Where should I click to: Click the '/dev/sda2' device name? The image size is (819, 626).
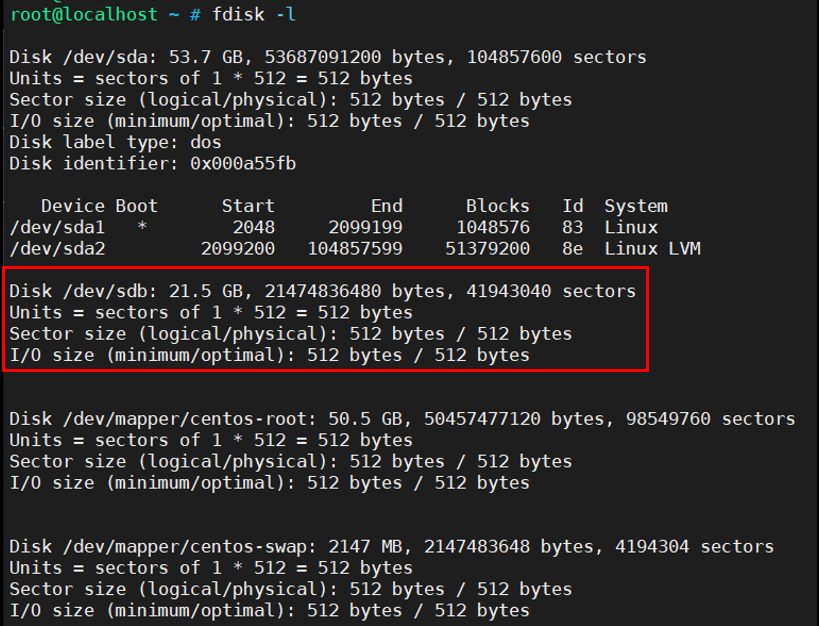(x=57, y=249)
